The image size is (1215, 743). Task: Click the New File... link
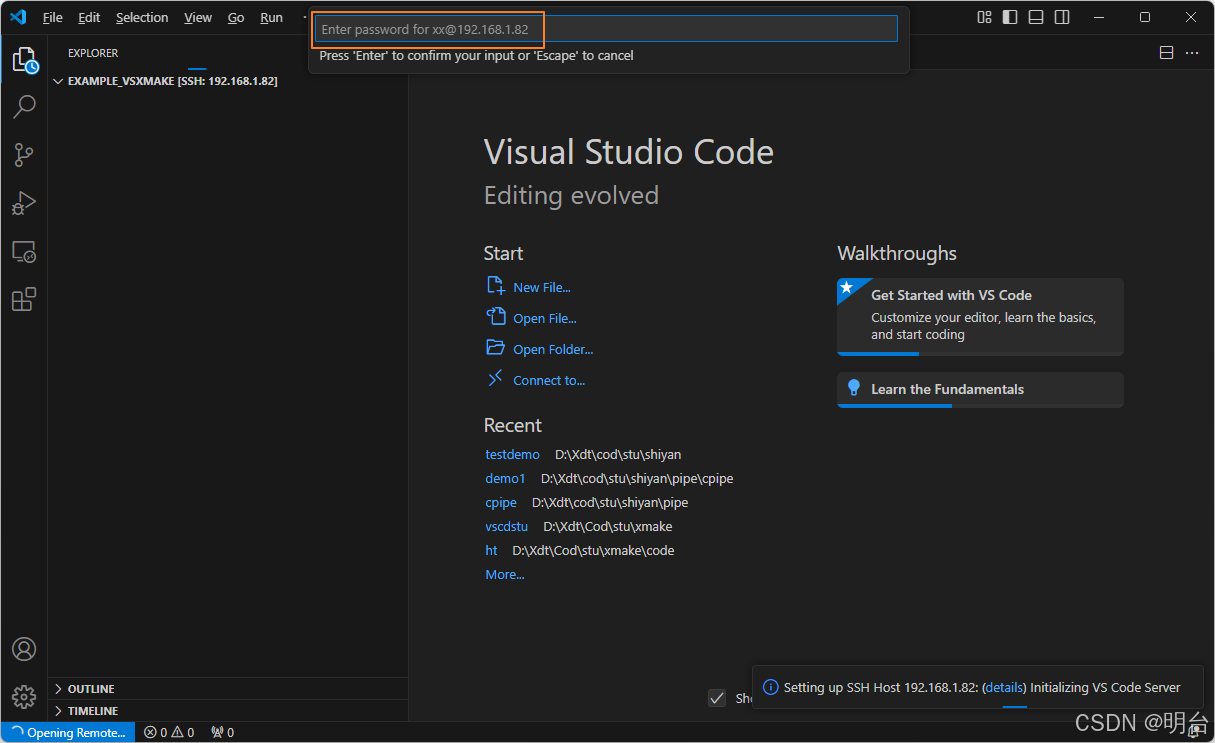click(542, 287)
